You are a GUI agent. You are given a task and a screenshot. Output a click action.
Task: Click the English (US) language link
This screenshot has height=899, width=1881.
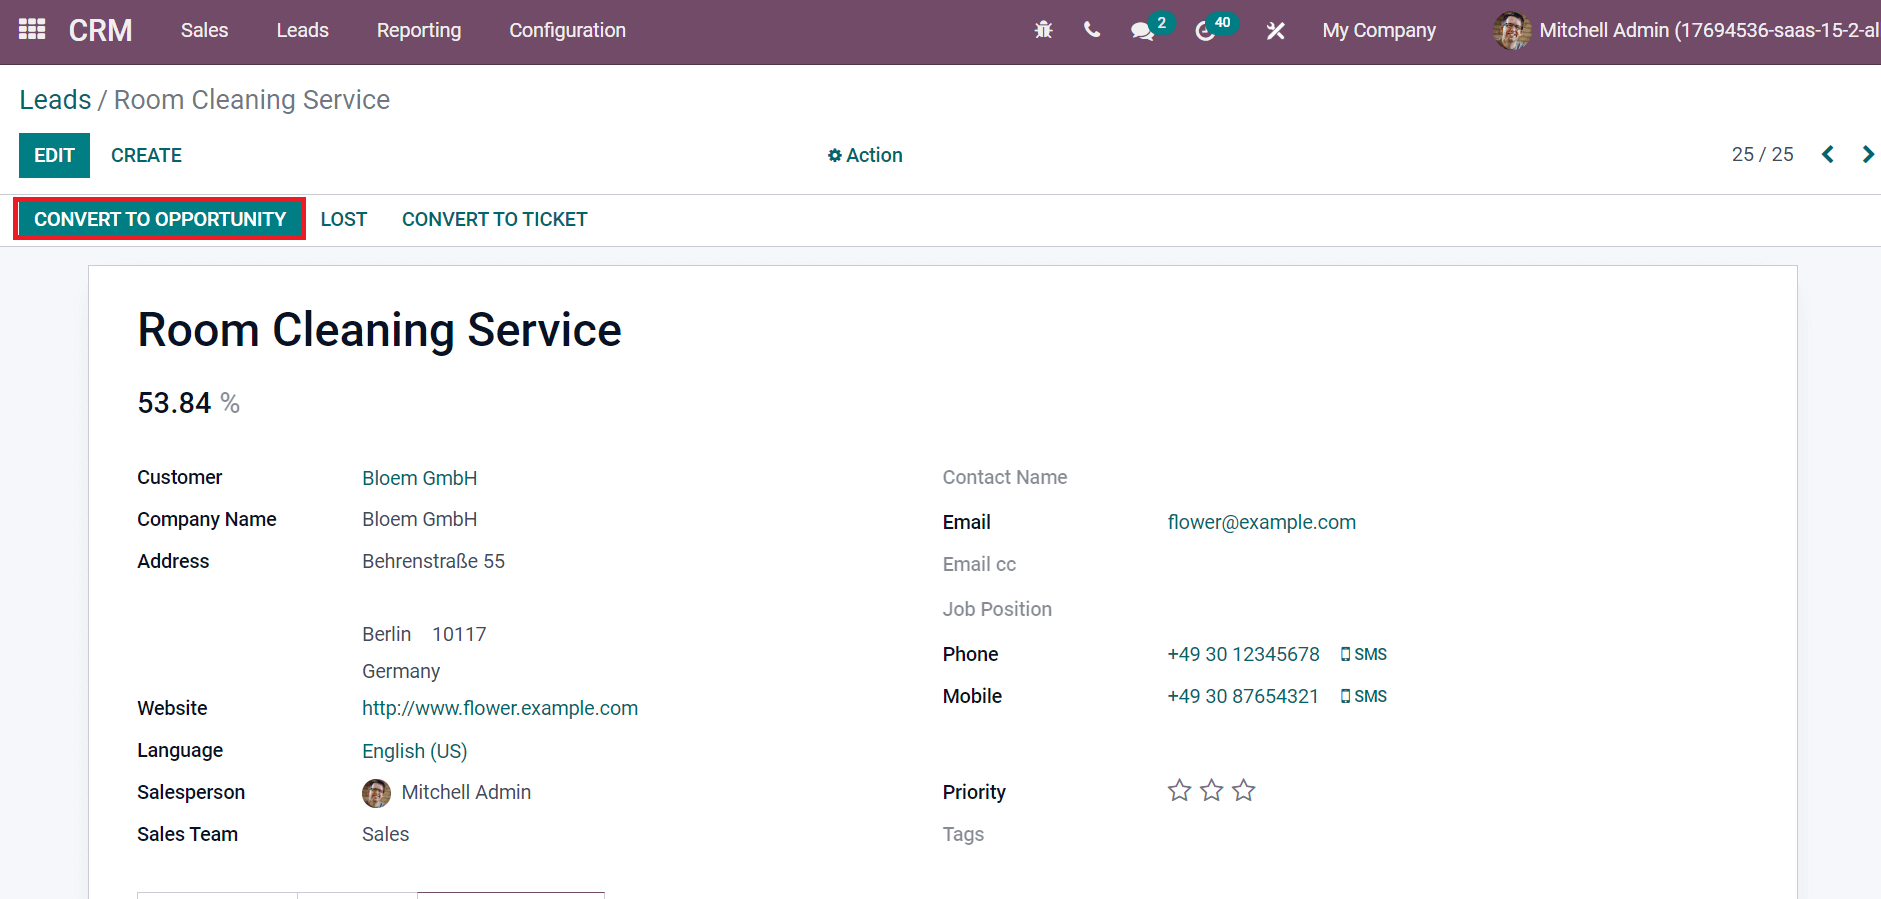[414, 751]
